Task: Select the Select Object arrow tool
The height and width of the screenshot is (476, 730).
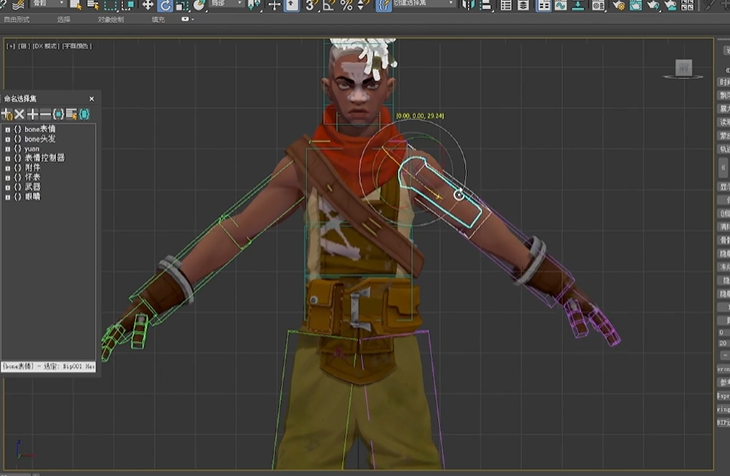Action: 75,5
